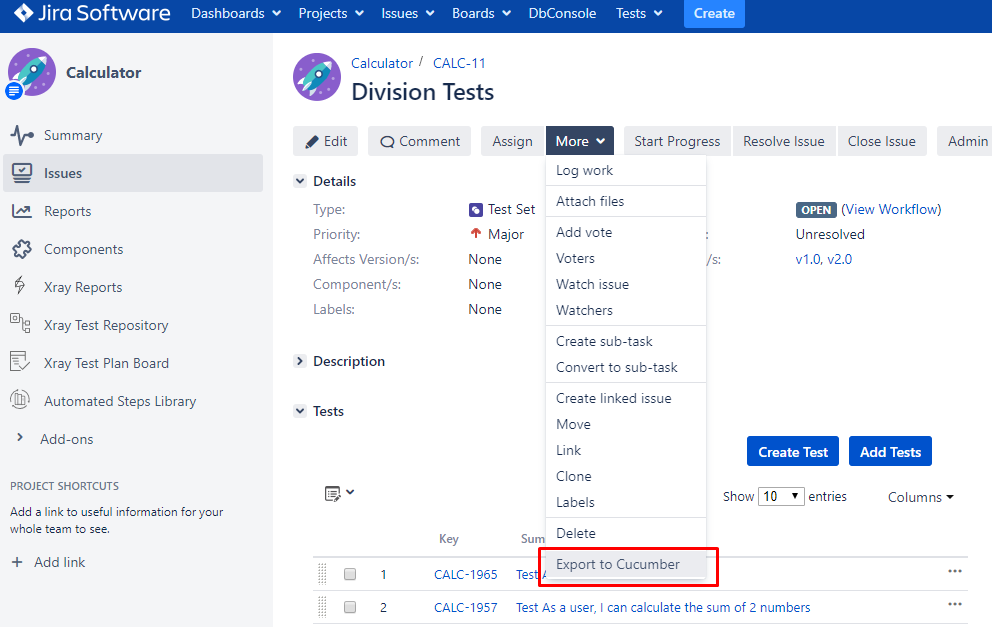Click the Comment button
The image size is (992, 627).
419,141
